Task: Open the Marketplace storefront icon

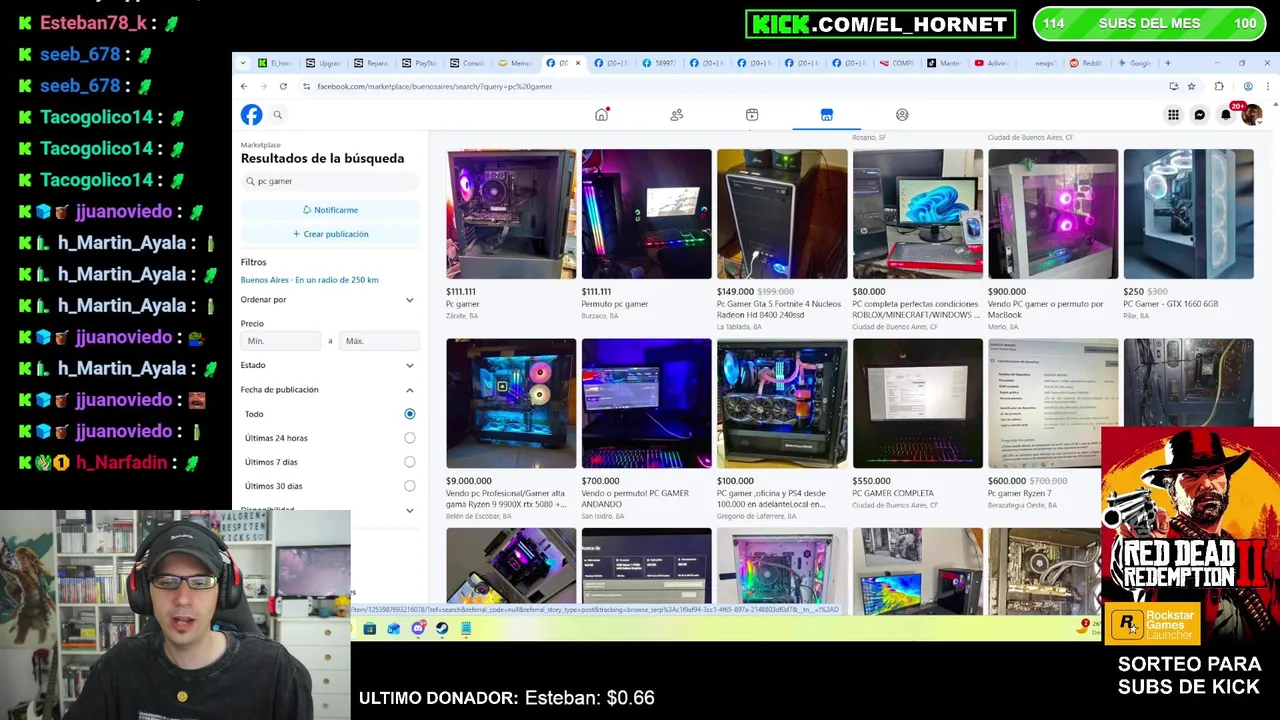Action: (x=827, y=115)
